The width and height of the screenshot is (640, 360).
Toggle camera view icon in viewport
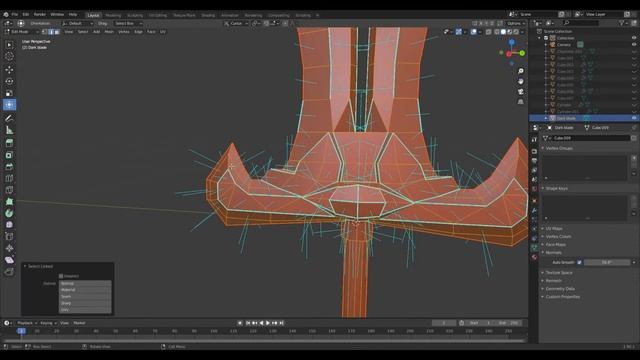click(x=521, y=91)
